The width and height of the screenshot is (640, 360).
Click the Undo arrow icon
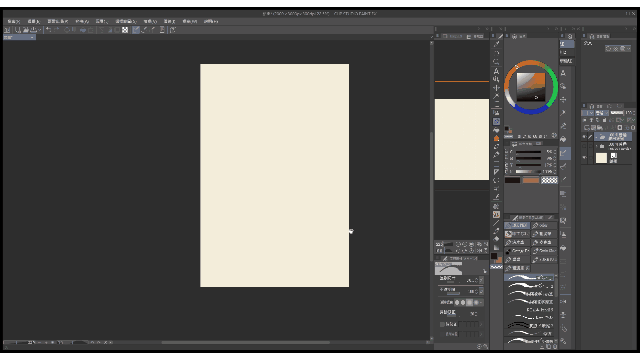coord(49,30)
